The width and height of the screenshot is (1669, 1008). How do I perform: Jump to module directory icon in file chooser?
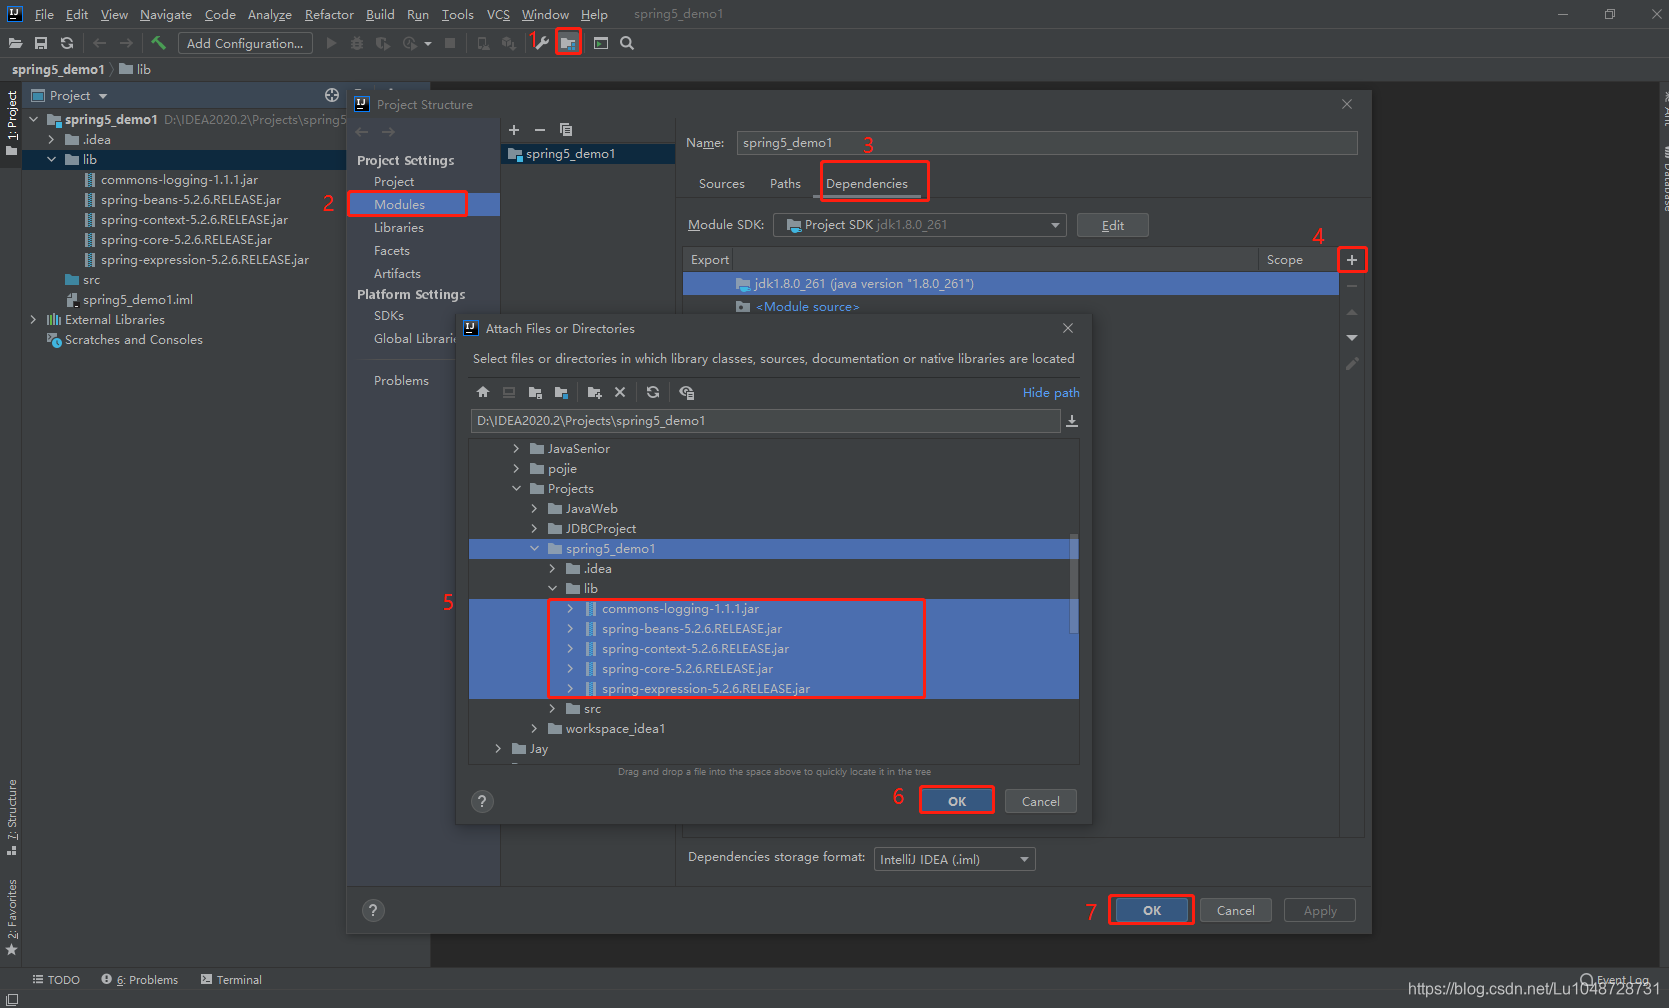click(x=561, y=392)
